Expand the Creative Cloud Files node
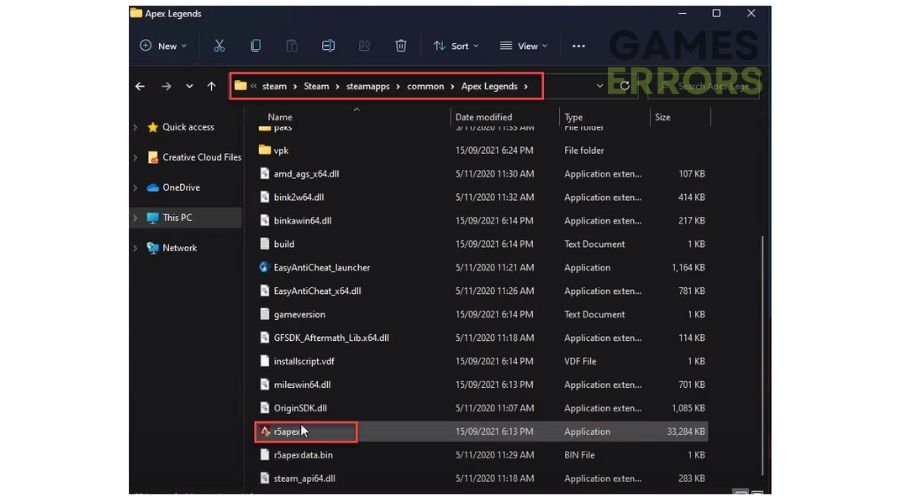The height and width of the screenshot is (500, 900). [135, 157]
